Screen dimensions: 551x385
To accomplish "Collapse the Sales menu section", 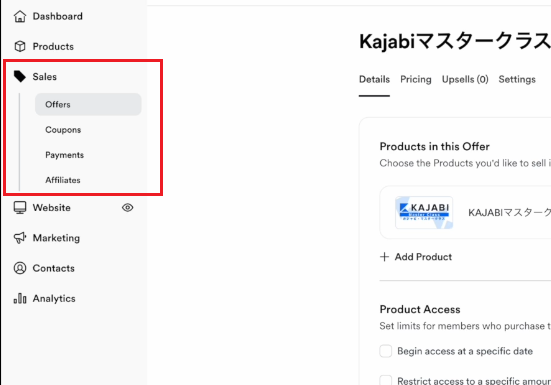I will (x=45, y=77).
